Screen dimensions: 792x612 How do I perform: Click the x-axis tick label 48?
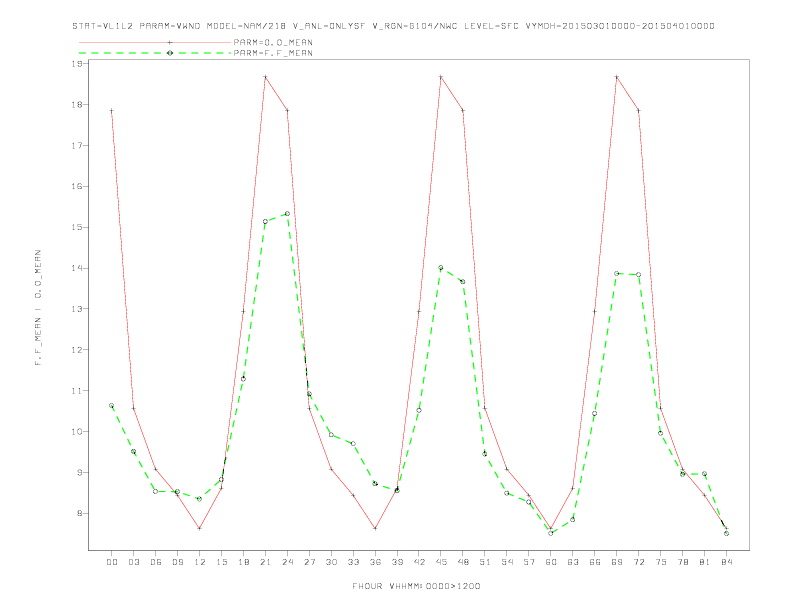(463, 562)
